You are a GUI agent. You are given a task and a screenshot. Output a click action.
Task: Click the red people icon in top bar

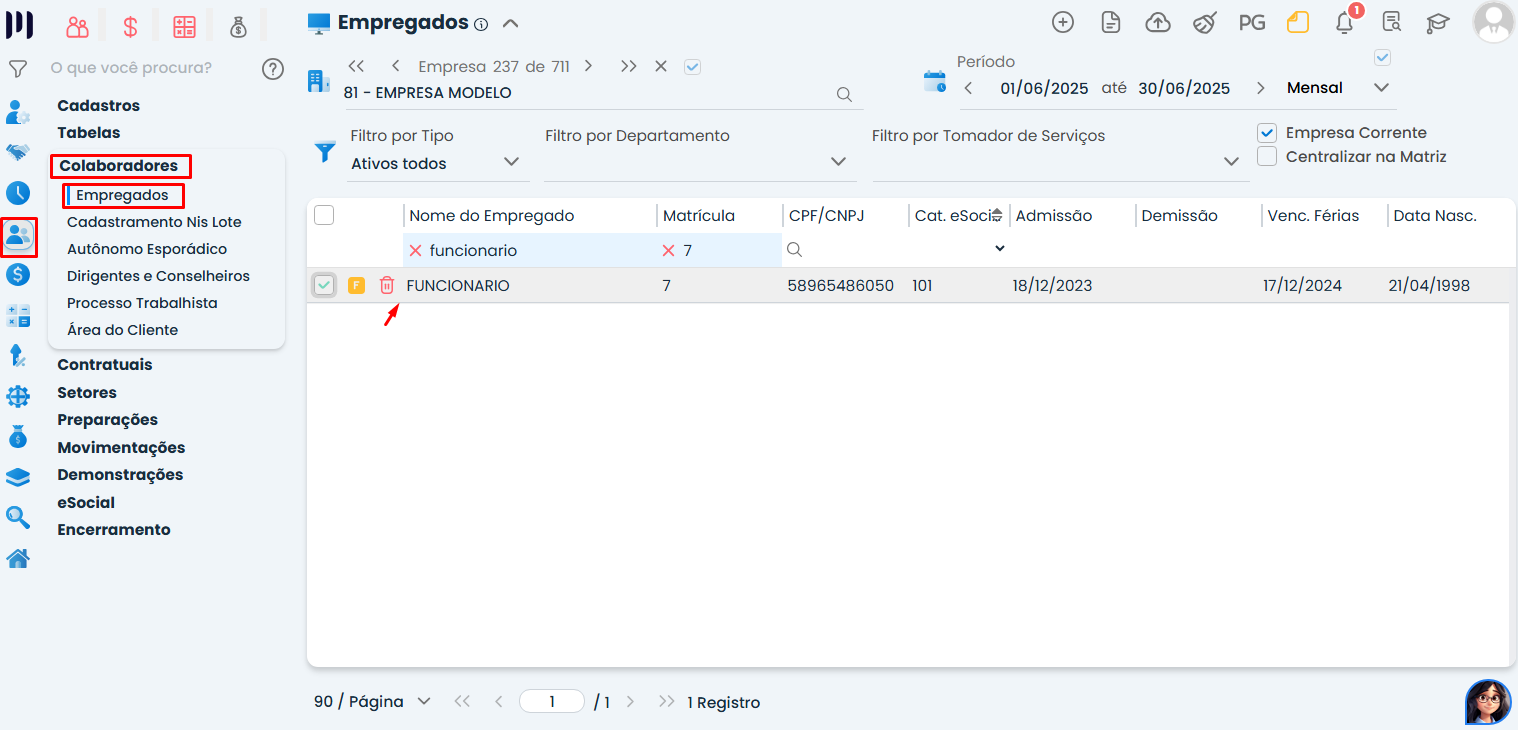coord(77,27)
